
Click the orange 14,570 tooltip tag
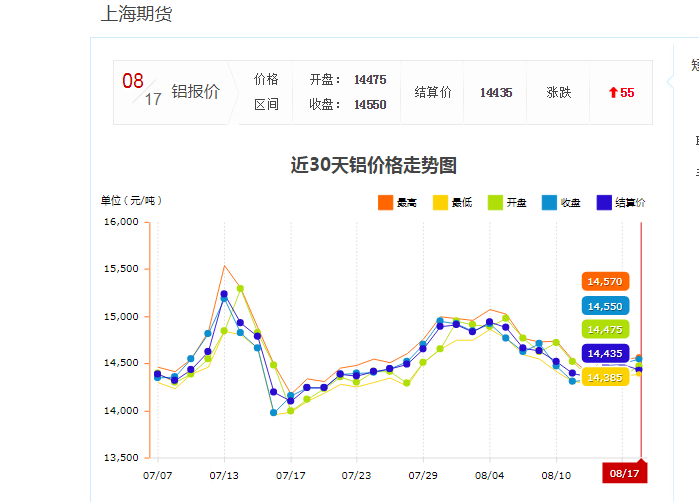pos(605,281)
